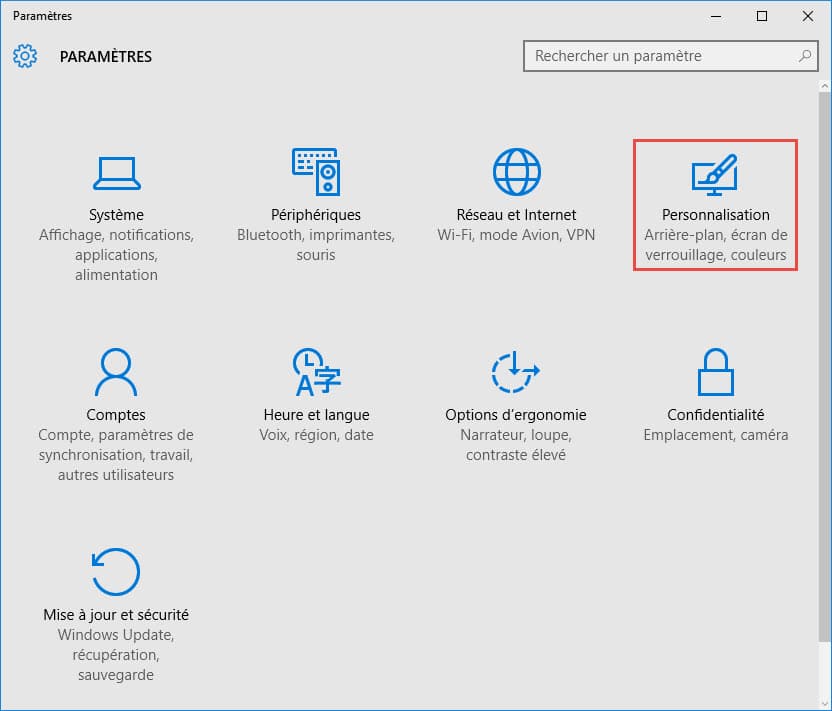
Task: Focus the Rechercher un paramètre field
Action: point(660,56)
